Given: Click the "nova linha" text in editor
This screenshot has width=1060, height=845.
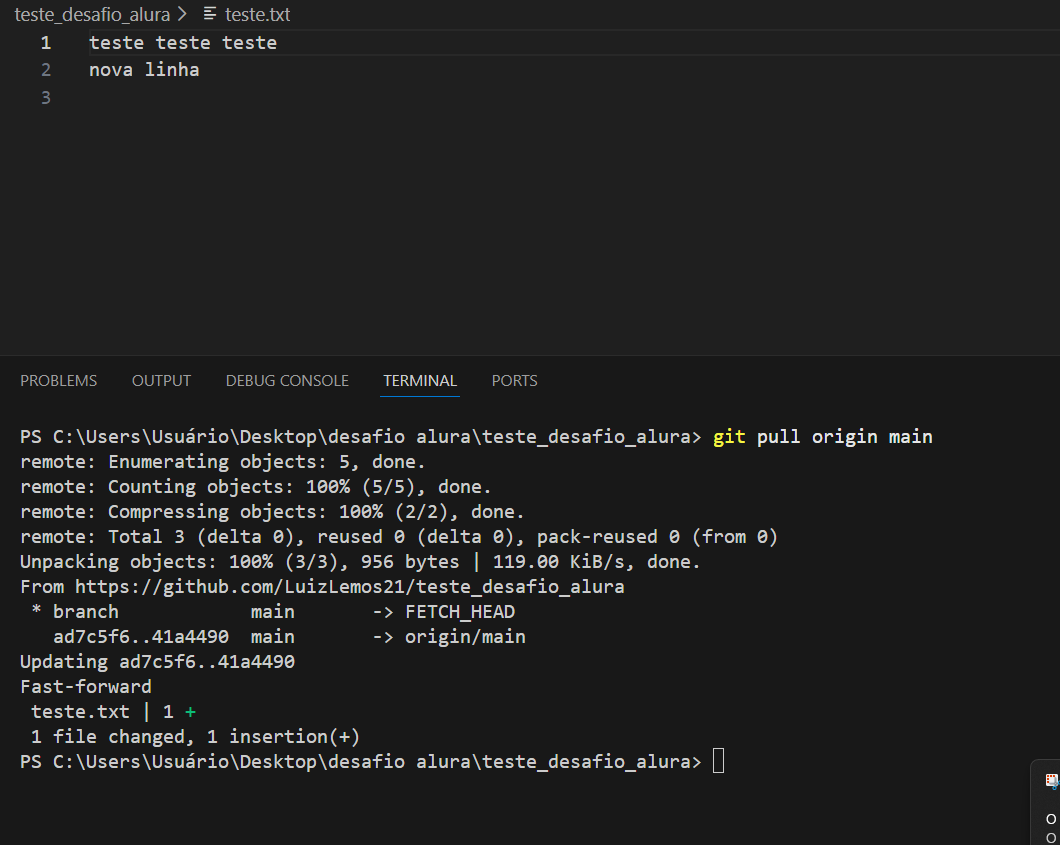Looking at the screenshot, I should 144,70.
